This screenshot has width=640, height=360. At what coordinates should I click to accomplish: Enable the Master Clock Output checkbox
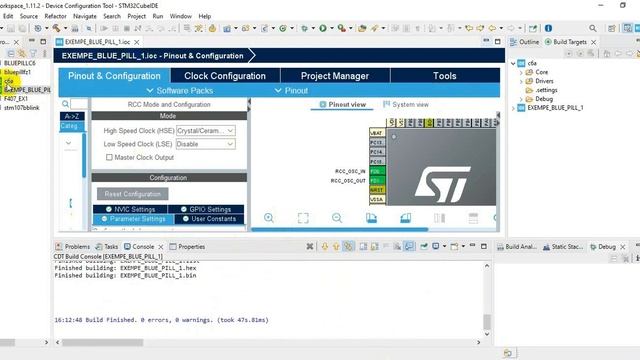point(109,157)
